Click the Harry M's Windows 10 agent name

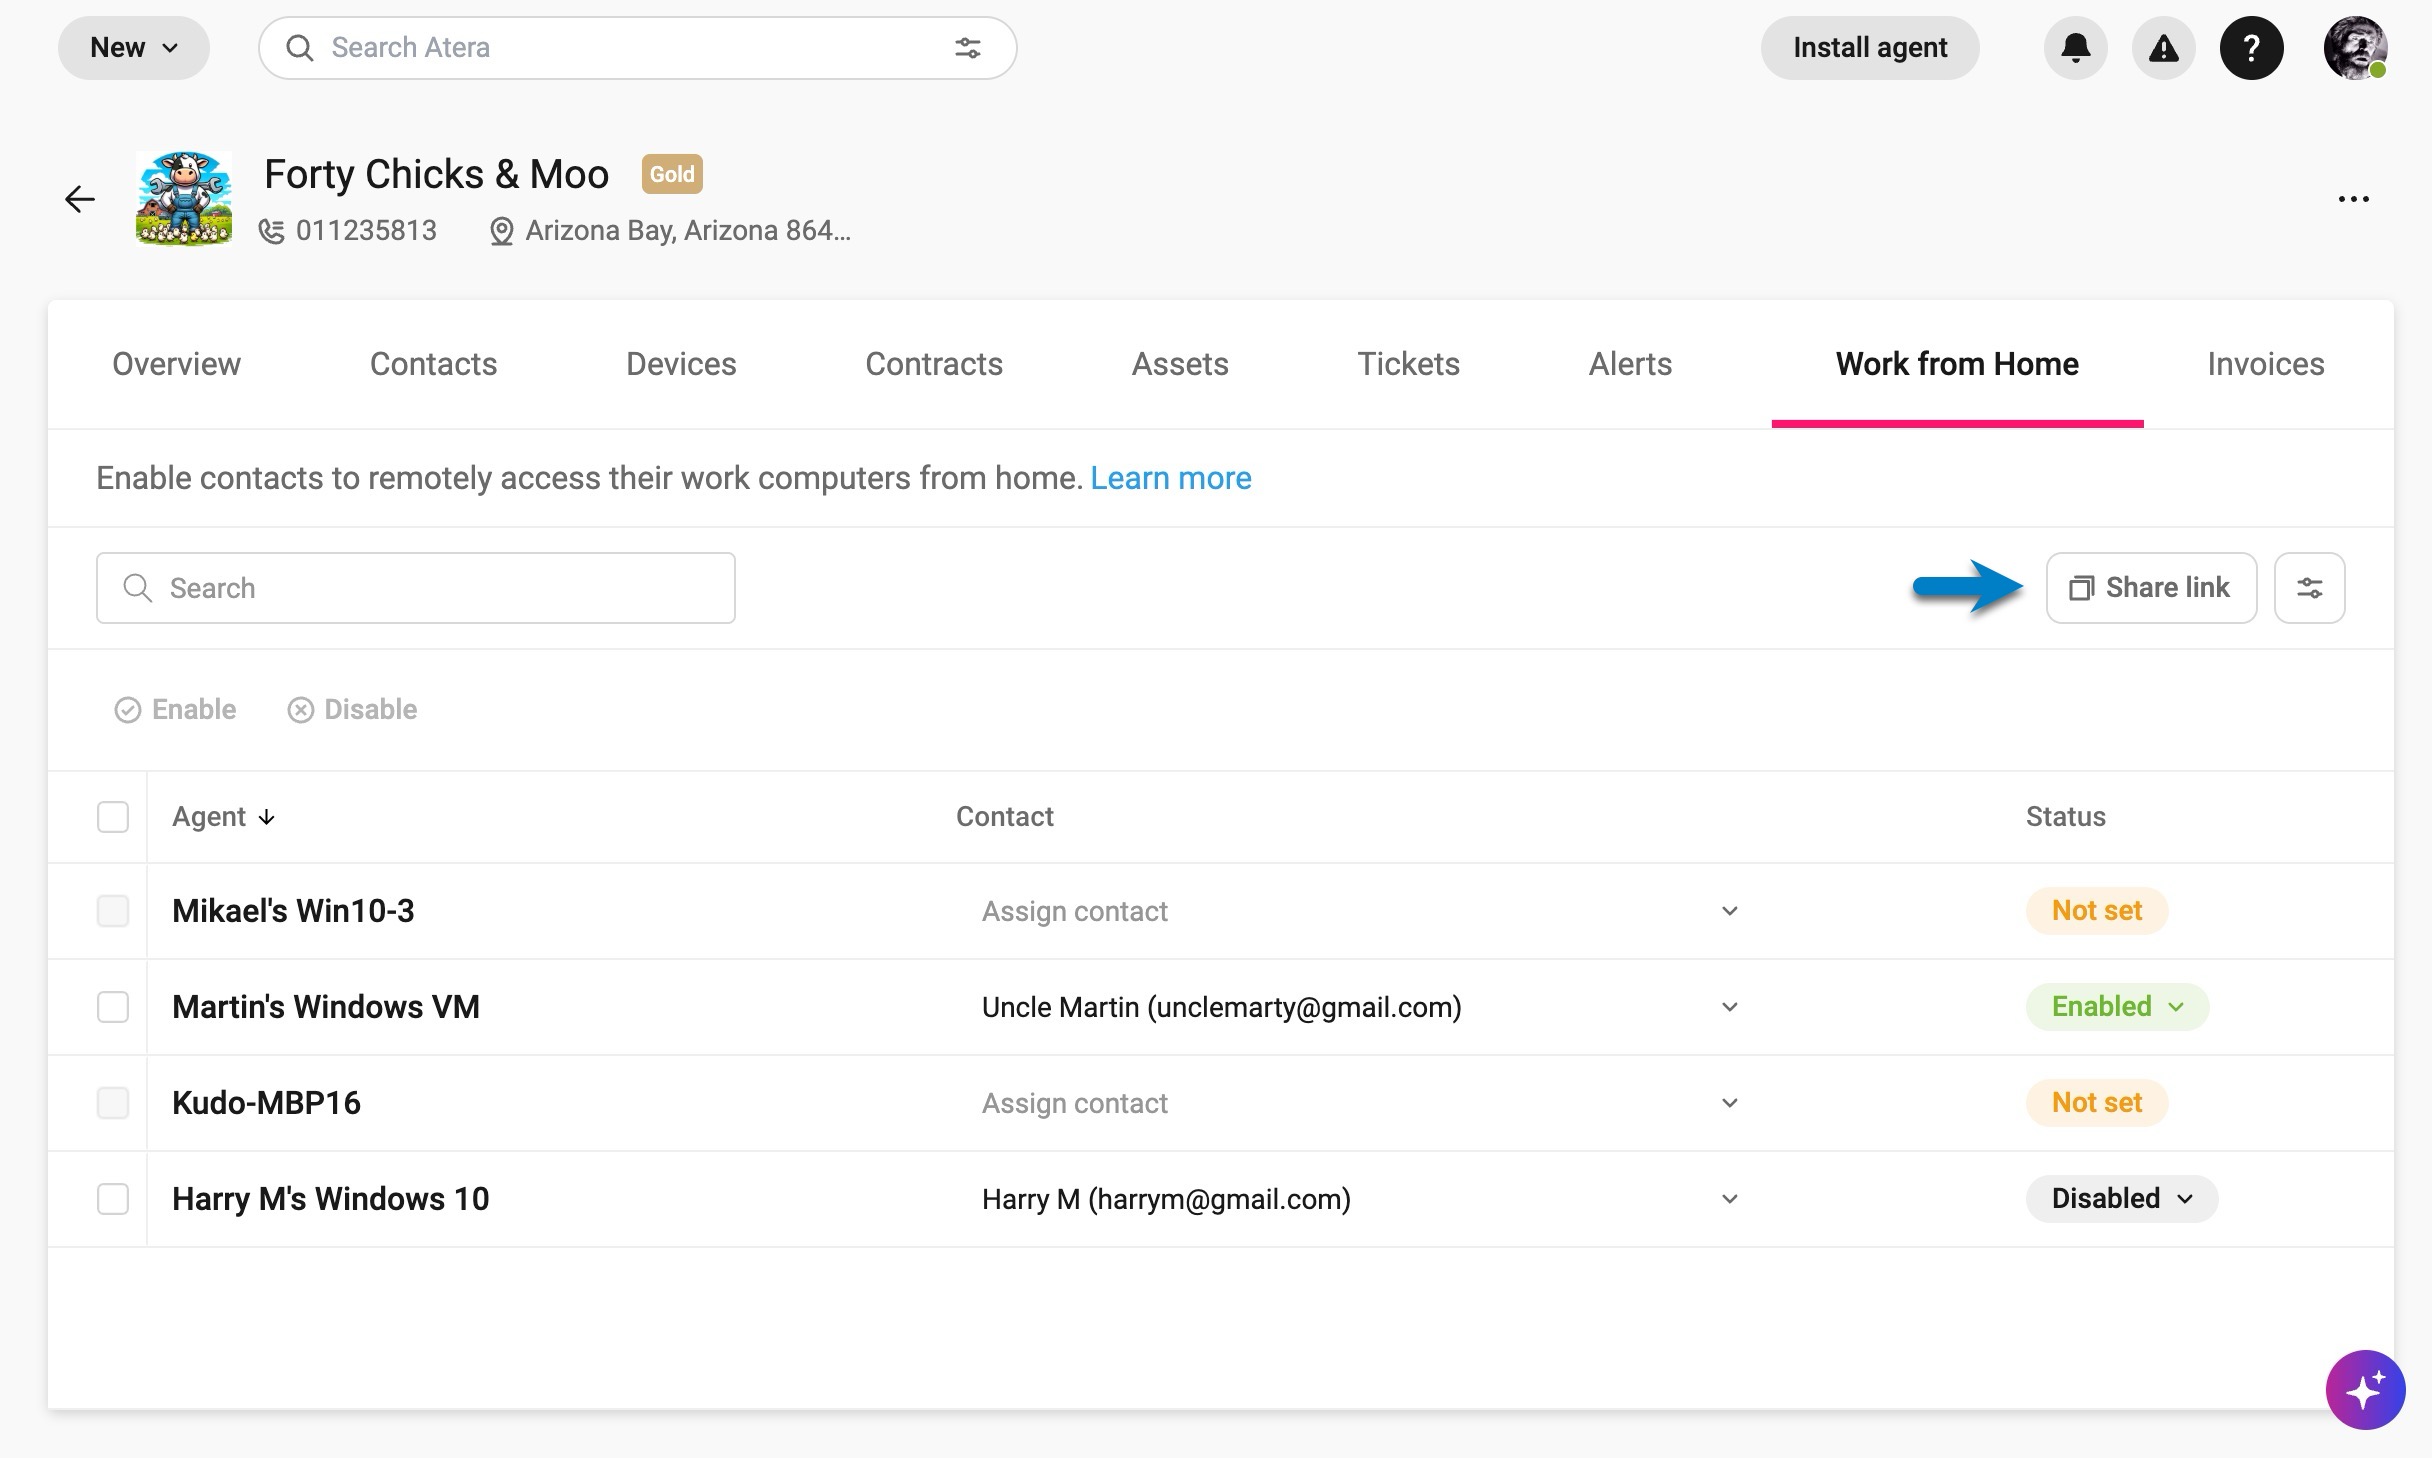click(330, 1199)
